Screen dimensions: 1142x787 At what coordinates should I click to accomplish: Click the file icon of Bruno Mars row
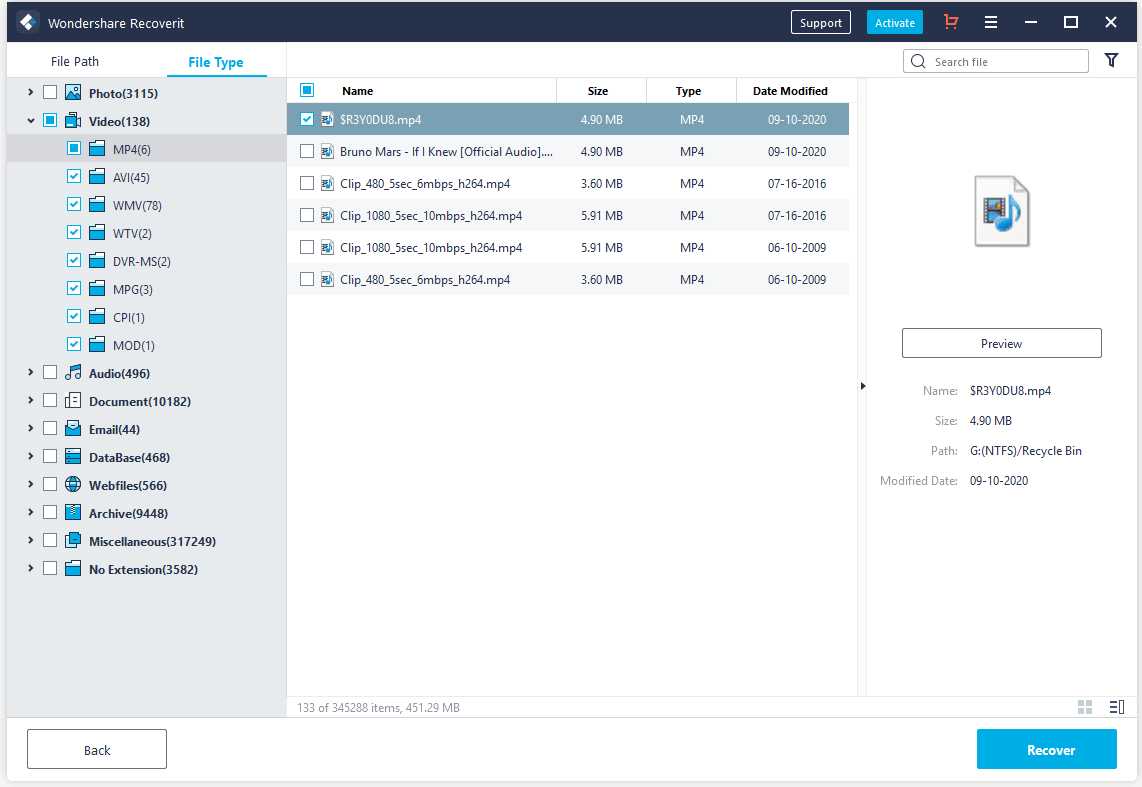(x=327, y=151)
